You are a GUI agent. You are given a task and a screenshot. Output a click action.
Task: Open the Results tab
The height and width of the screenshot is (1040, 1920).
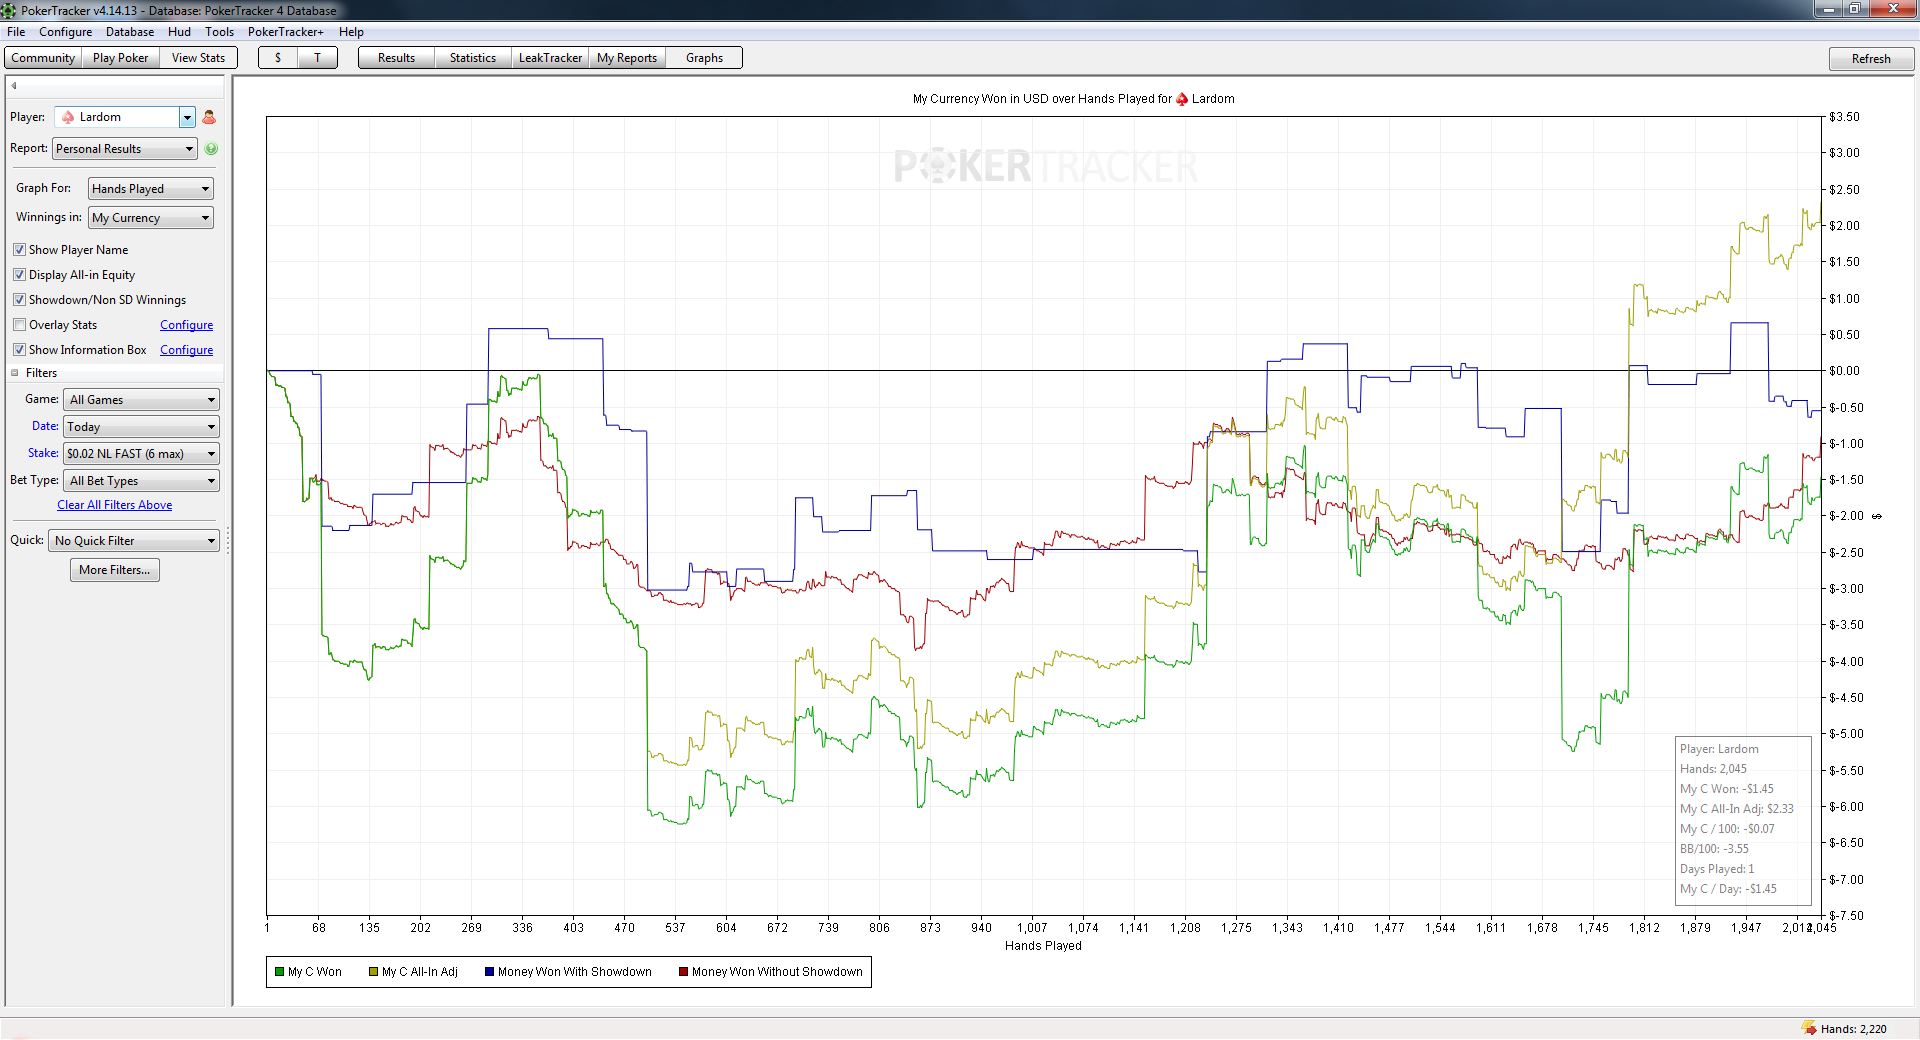[x=396, y=58]
